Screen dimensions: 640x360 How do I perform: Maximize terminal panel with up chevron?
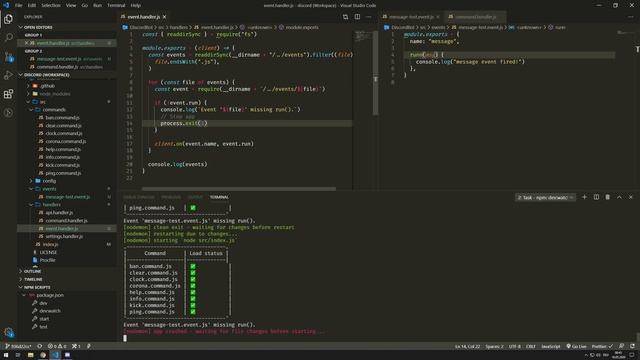pos(619,197)
